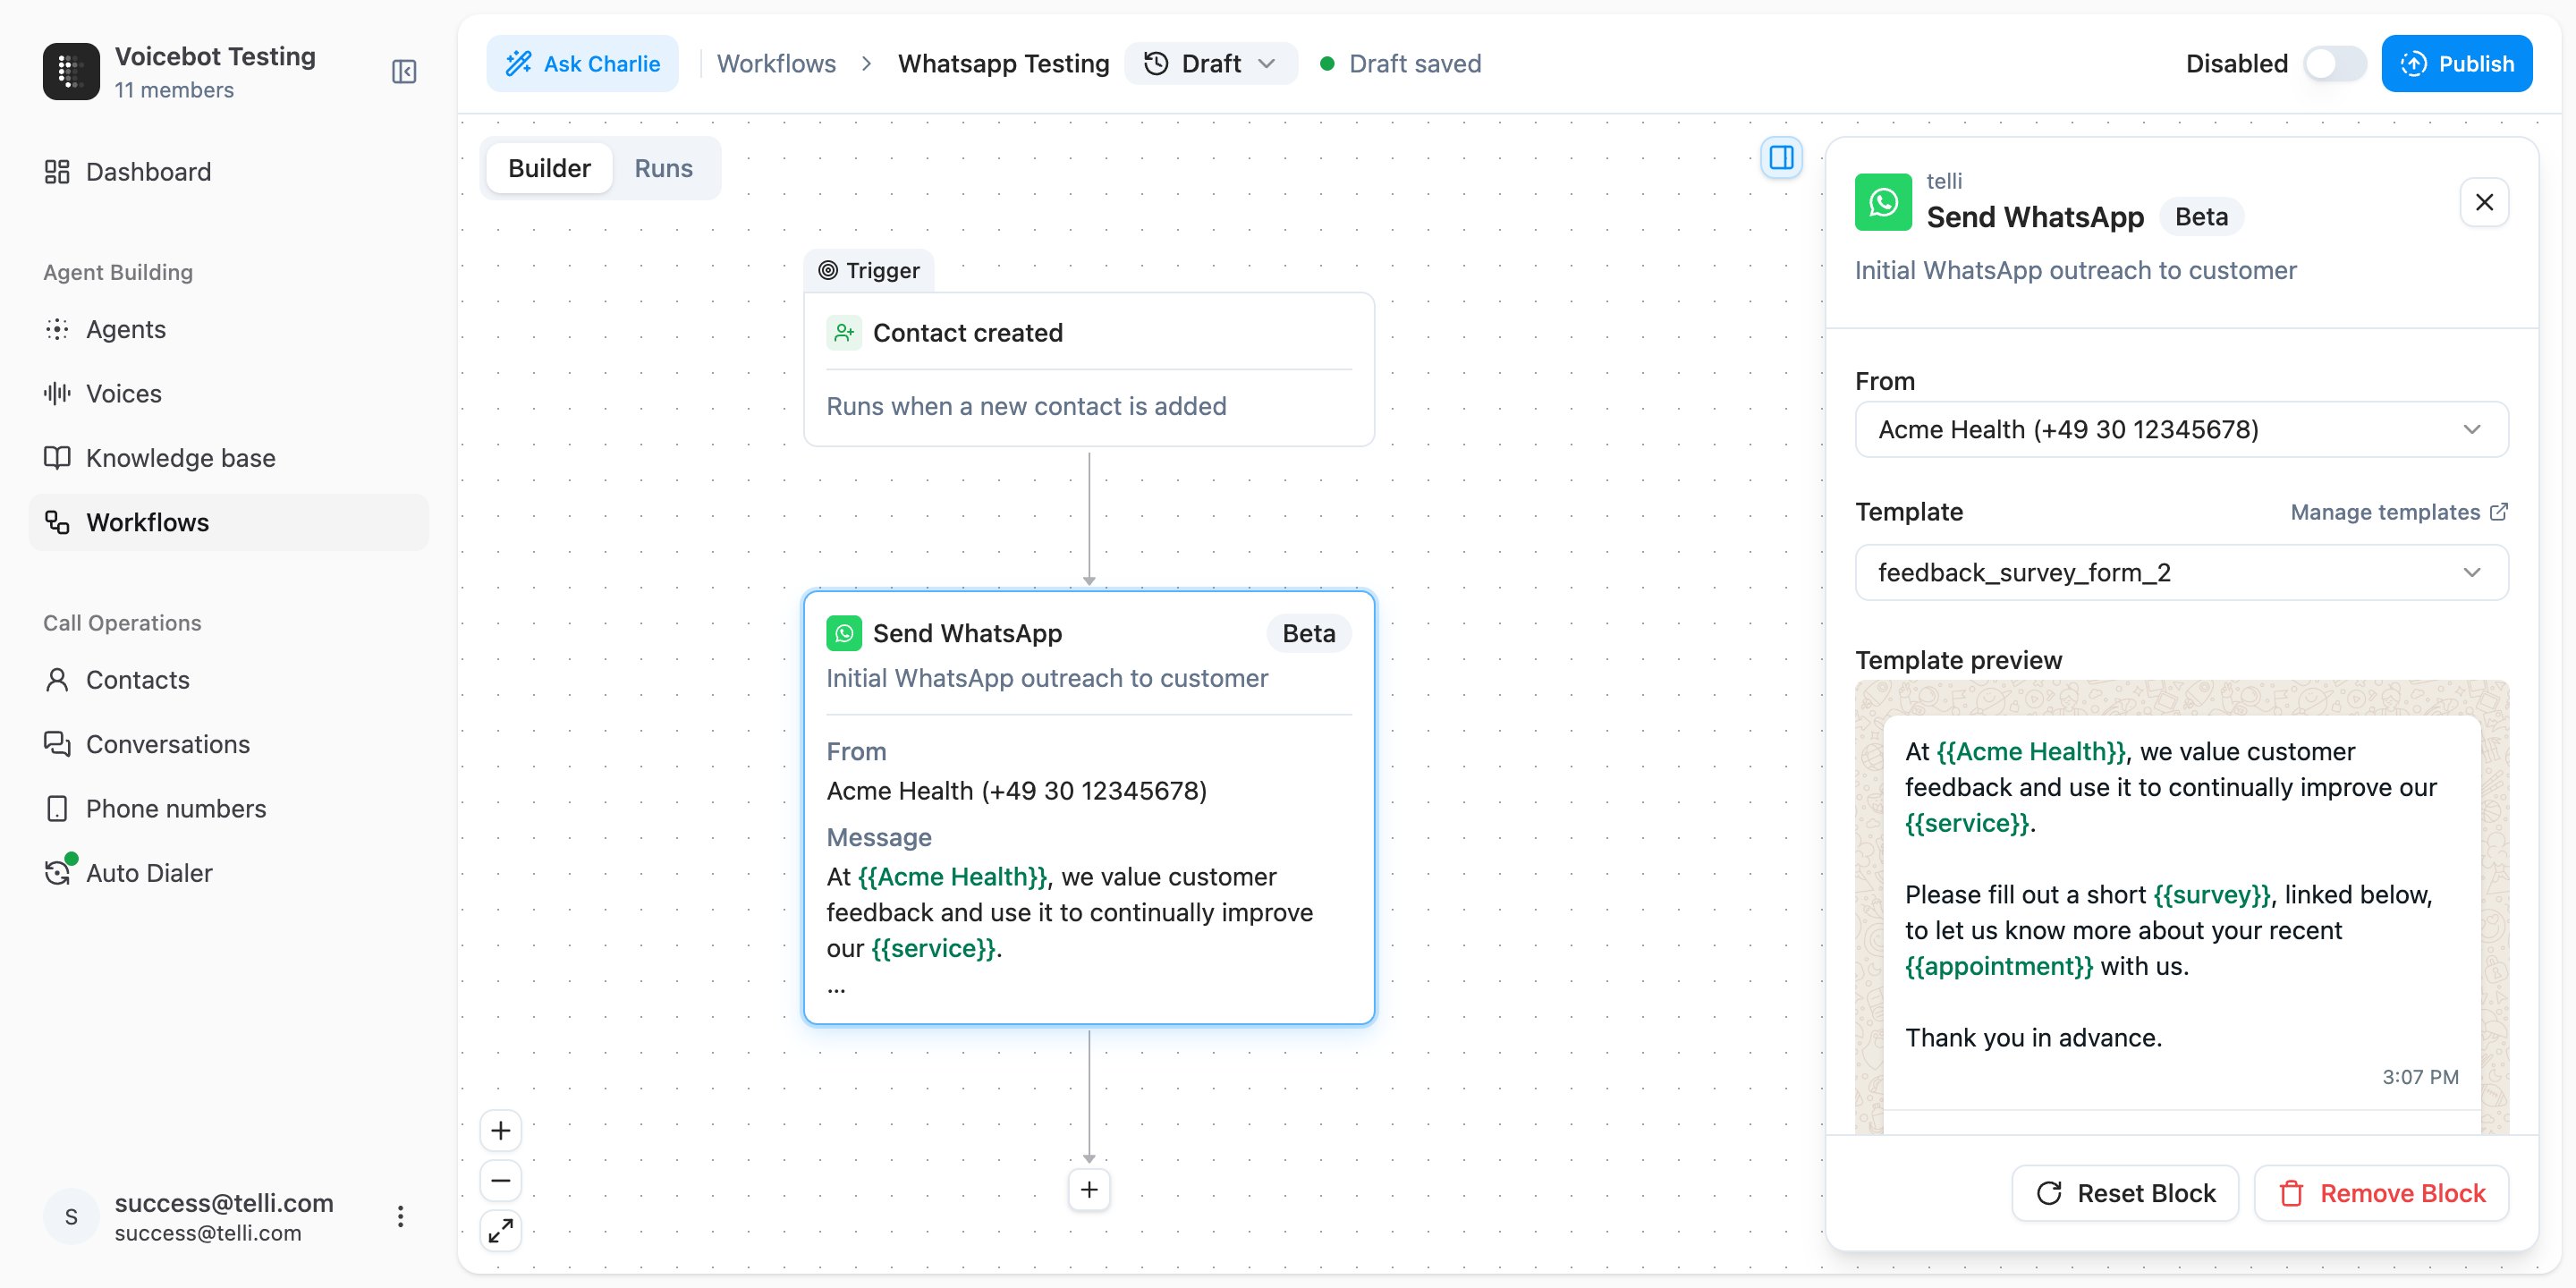Open the Template feedback_survey_form_2 dropdown
The height and width of the screenshot is (1288, 2576).
tap(2181, 572)
